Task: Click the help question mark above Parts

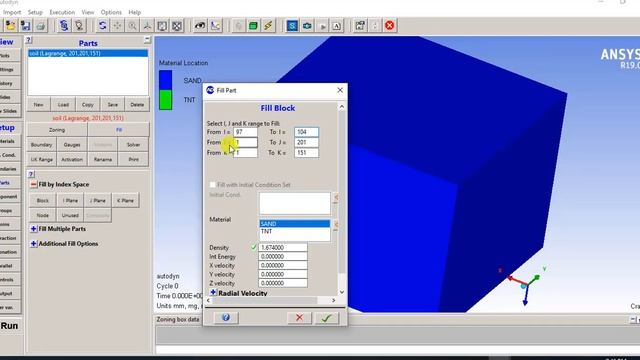Action: [29, 40]
